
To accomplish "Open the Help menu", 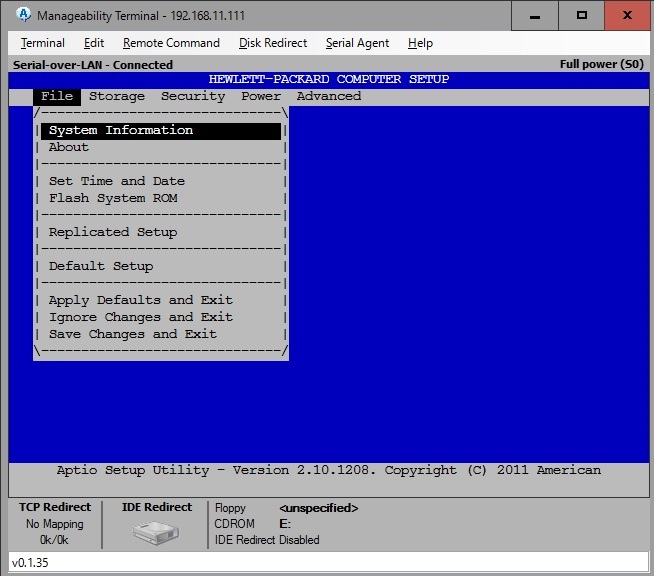I will [420, 43].
